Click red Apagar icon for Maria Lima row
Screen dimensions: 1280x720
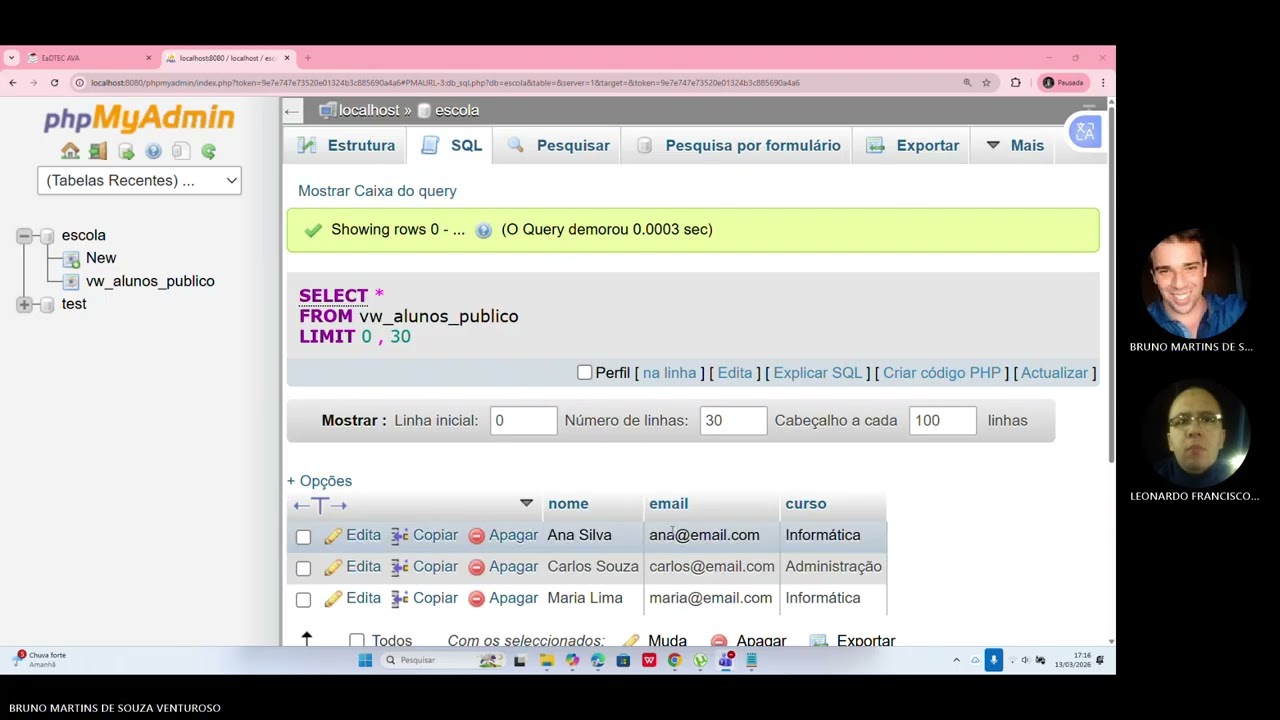pos(477,599)
